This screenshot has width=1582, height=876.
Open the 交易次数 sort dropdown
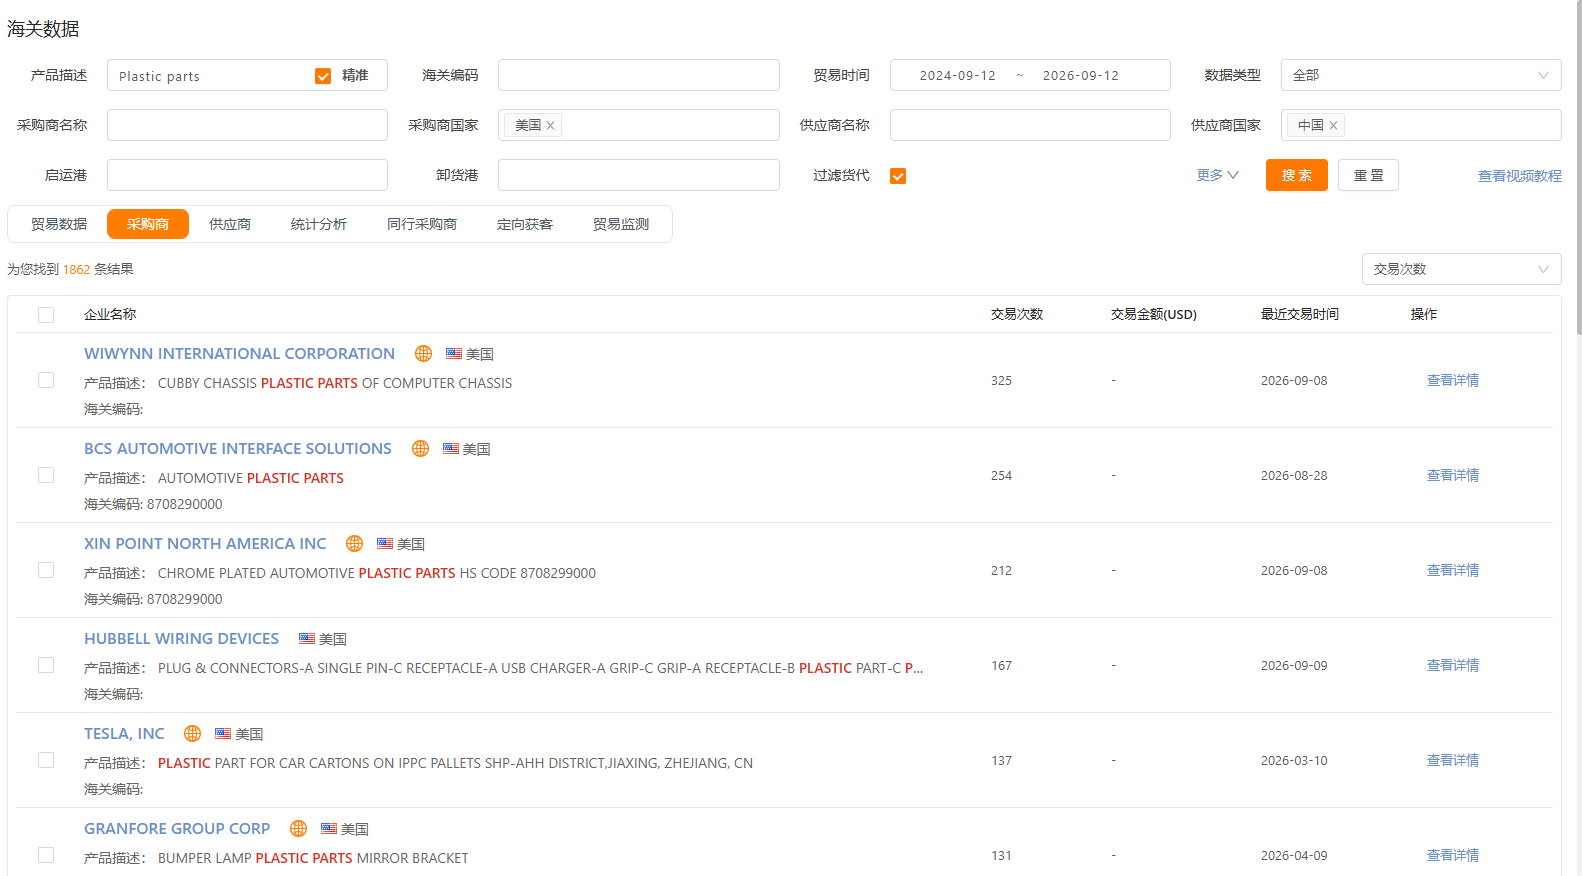[1461, 269]
